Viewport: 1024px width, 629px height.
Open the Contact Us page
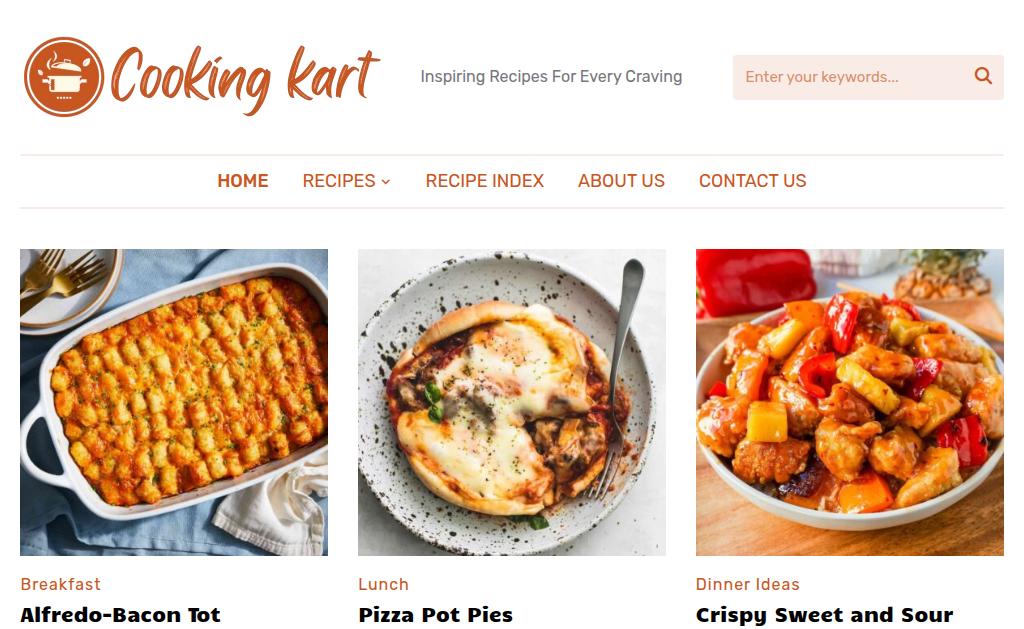coord(752,181)
